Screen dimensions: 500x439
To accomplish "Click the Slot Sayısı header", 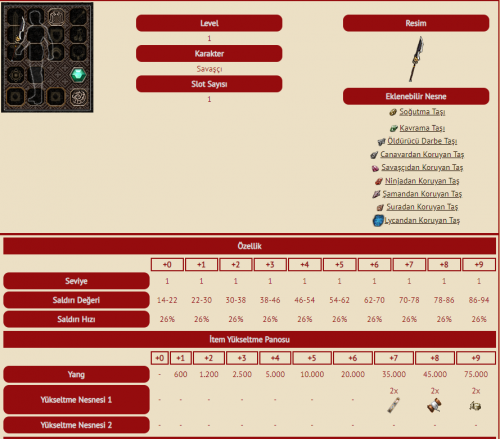I will [209, 84].
